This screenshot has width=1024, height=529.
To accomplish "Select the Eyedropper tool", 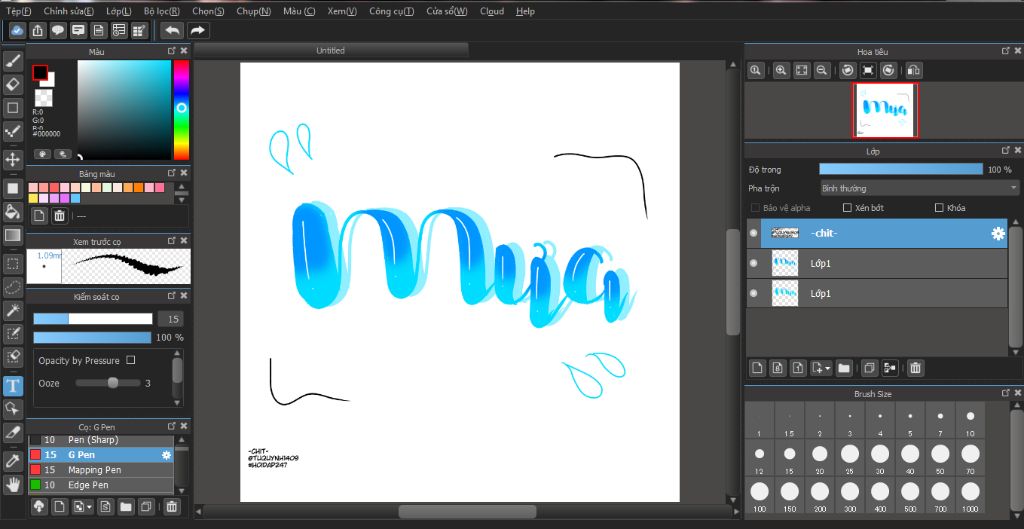I will coord(13,461).
